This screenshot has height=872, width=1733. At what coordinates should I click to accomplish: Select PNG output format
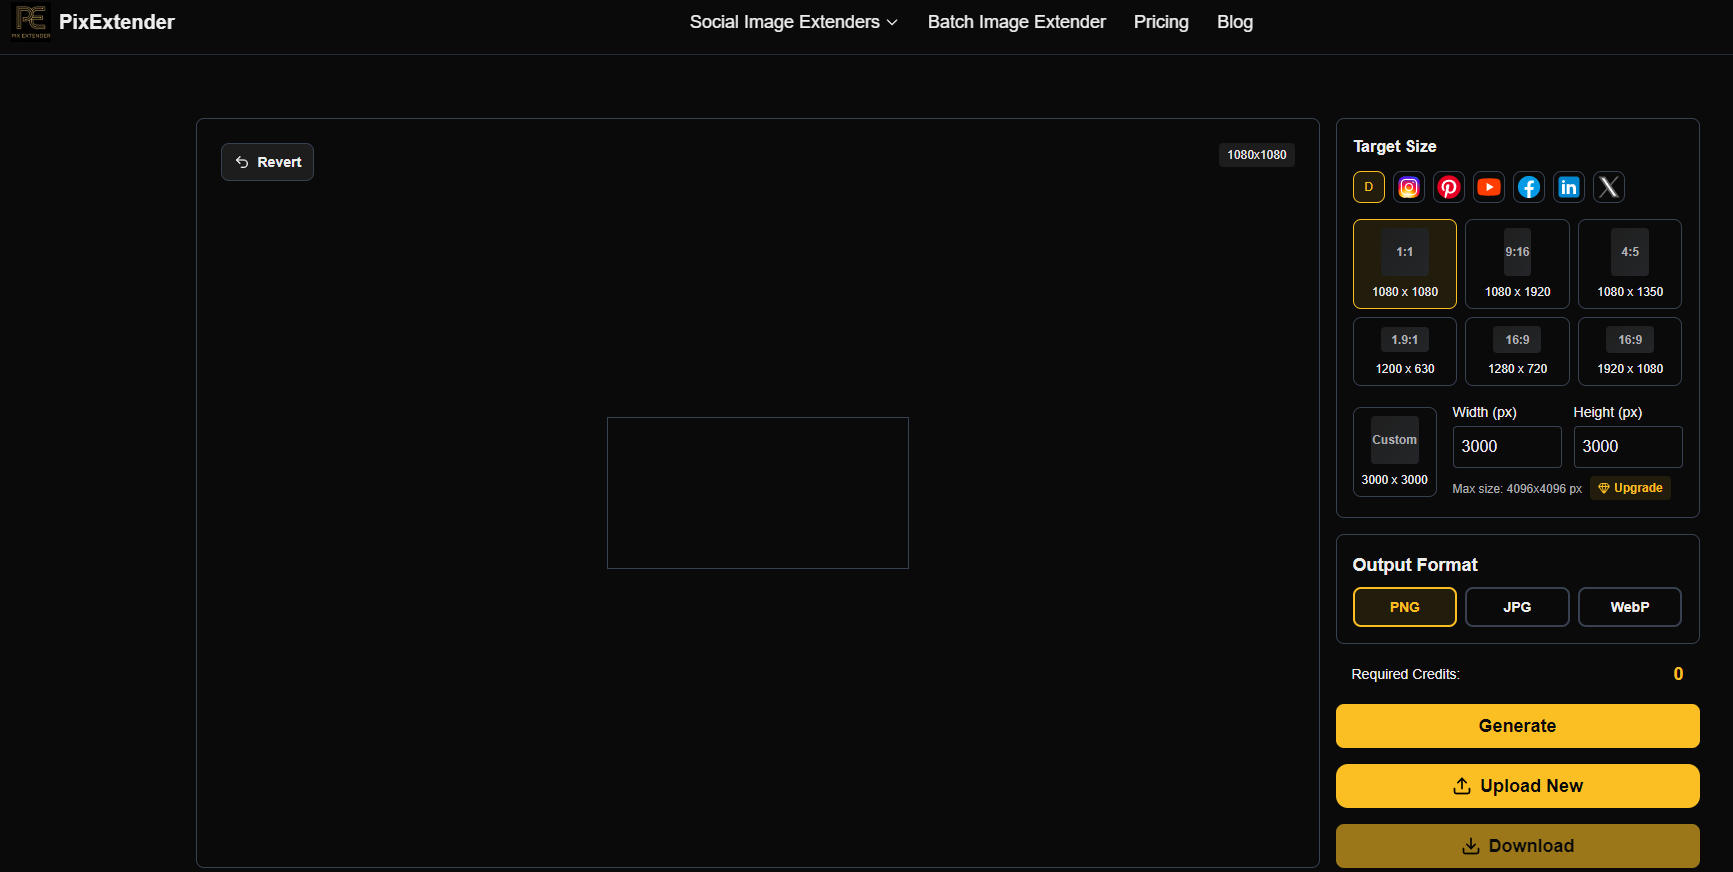pos(1404,607)
